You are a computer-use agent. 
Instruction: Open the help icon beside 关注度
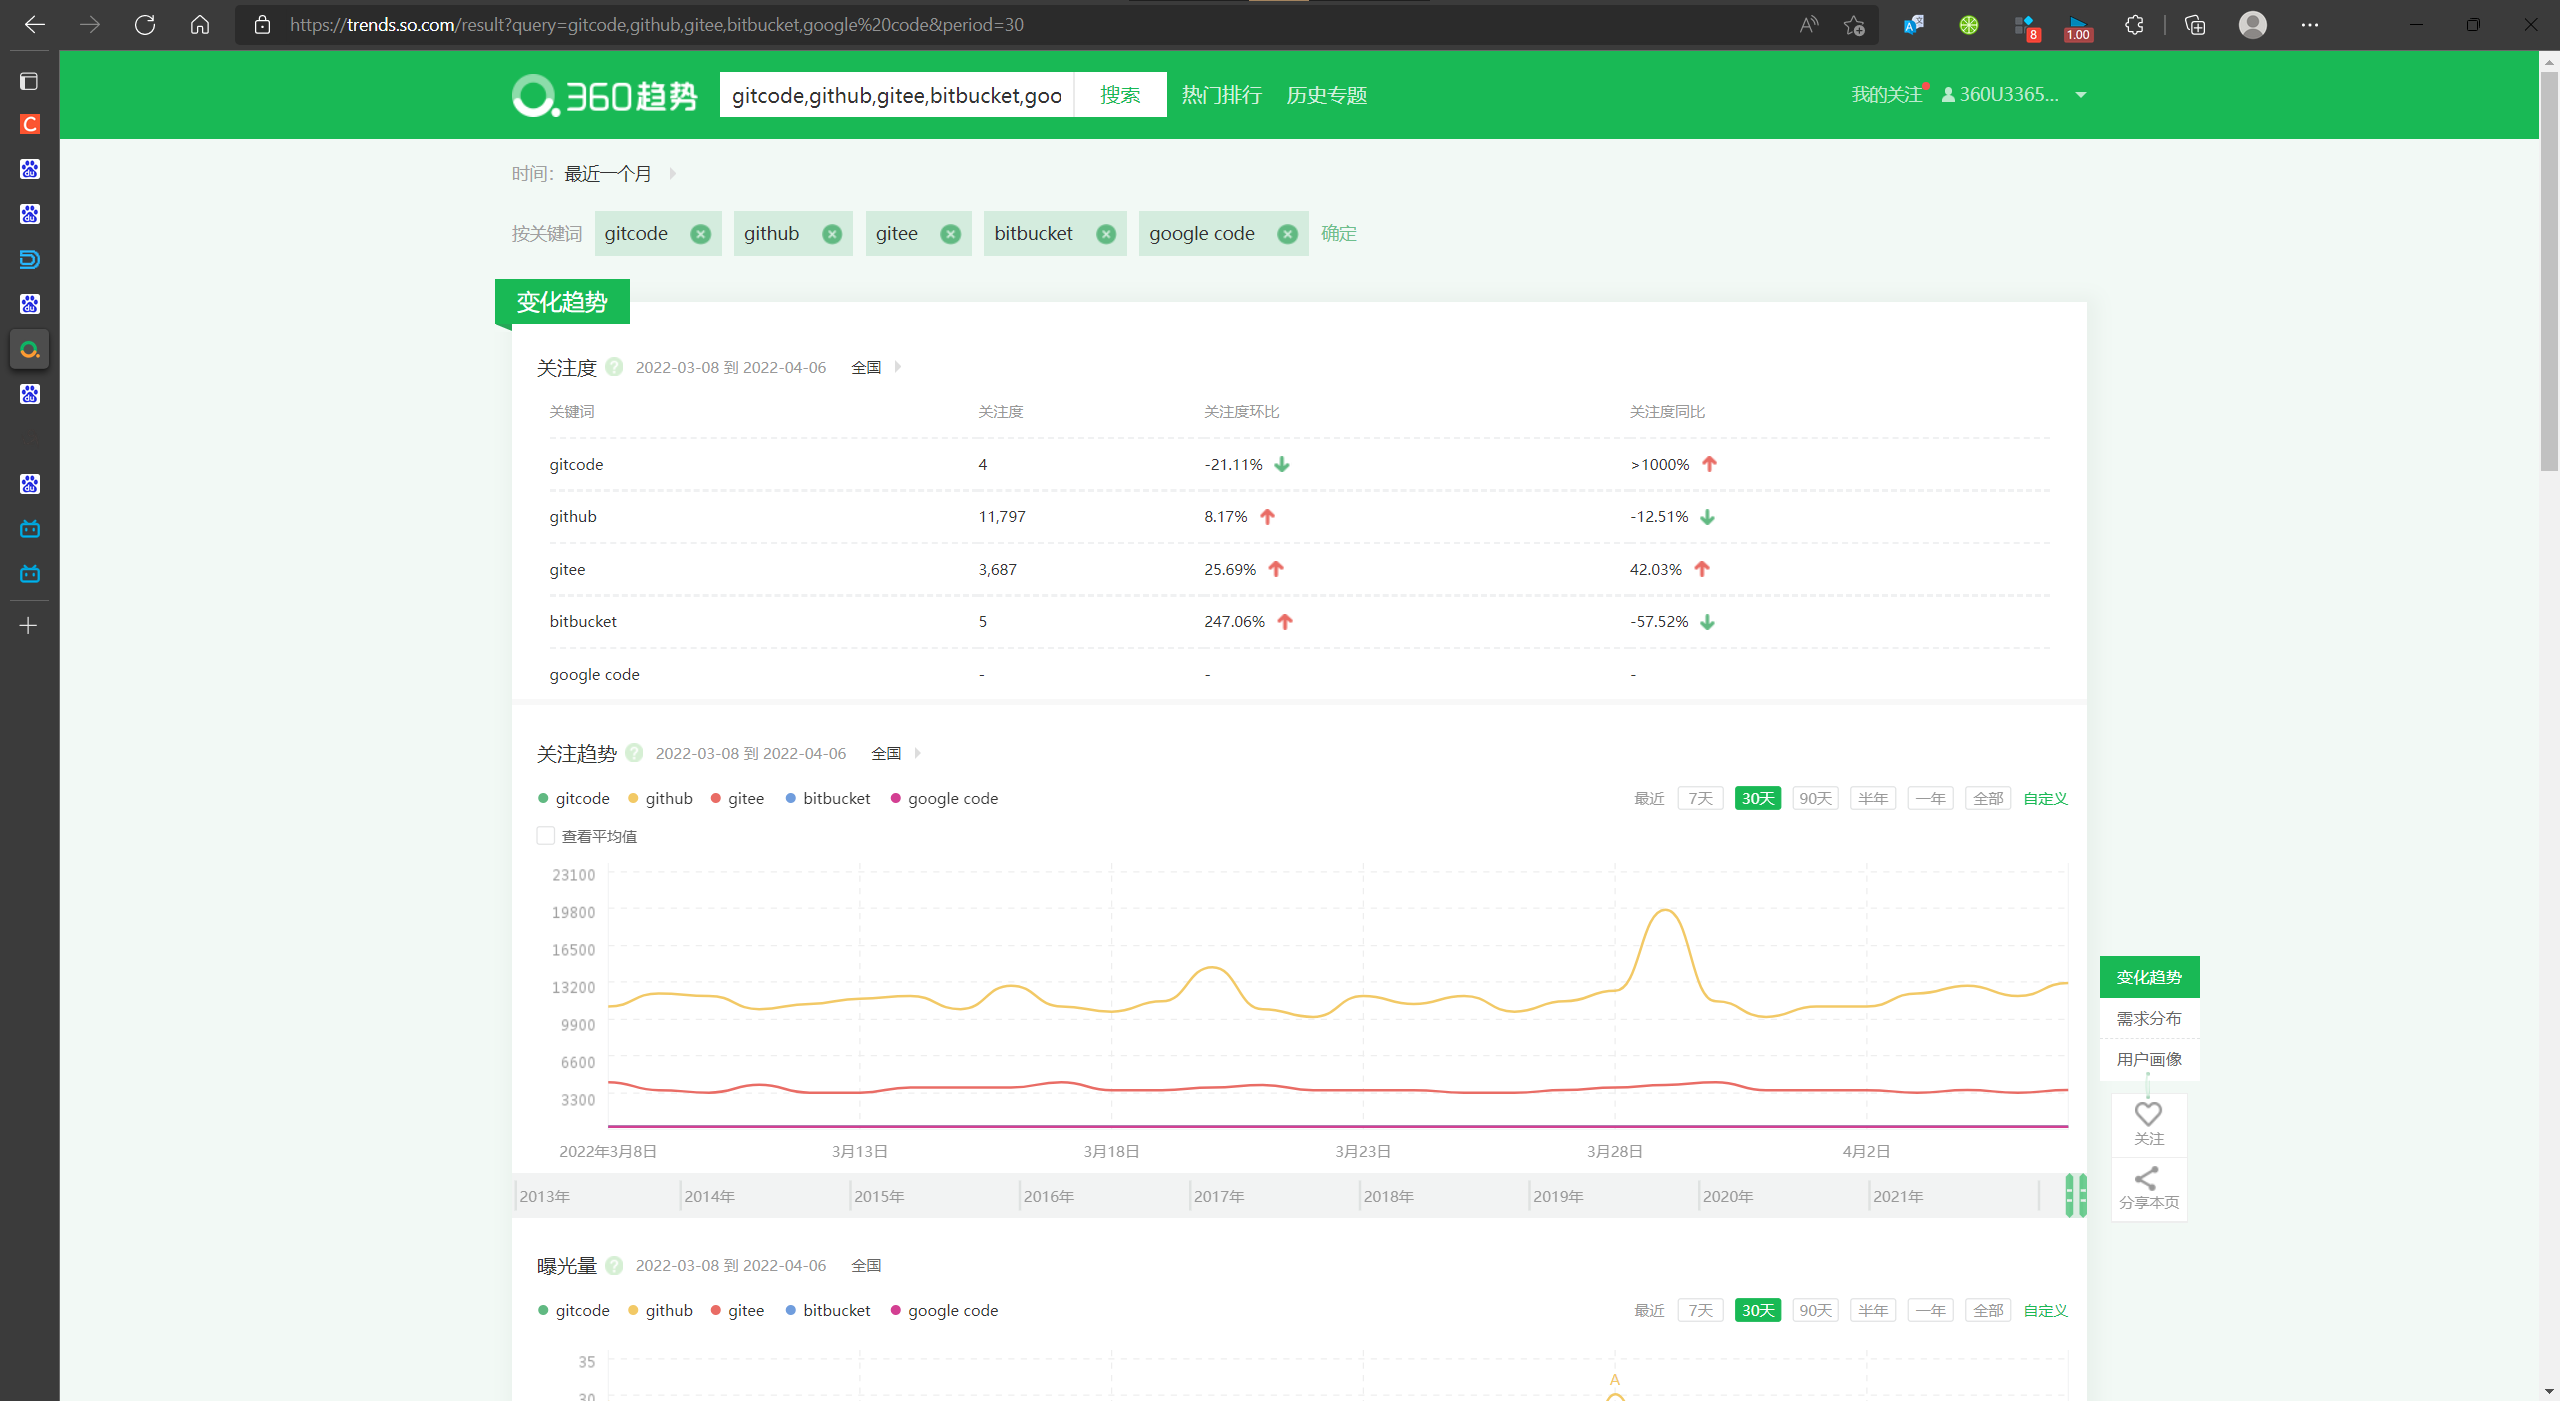pos(614,367)
